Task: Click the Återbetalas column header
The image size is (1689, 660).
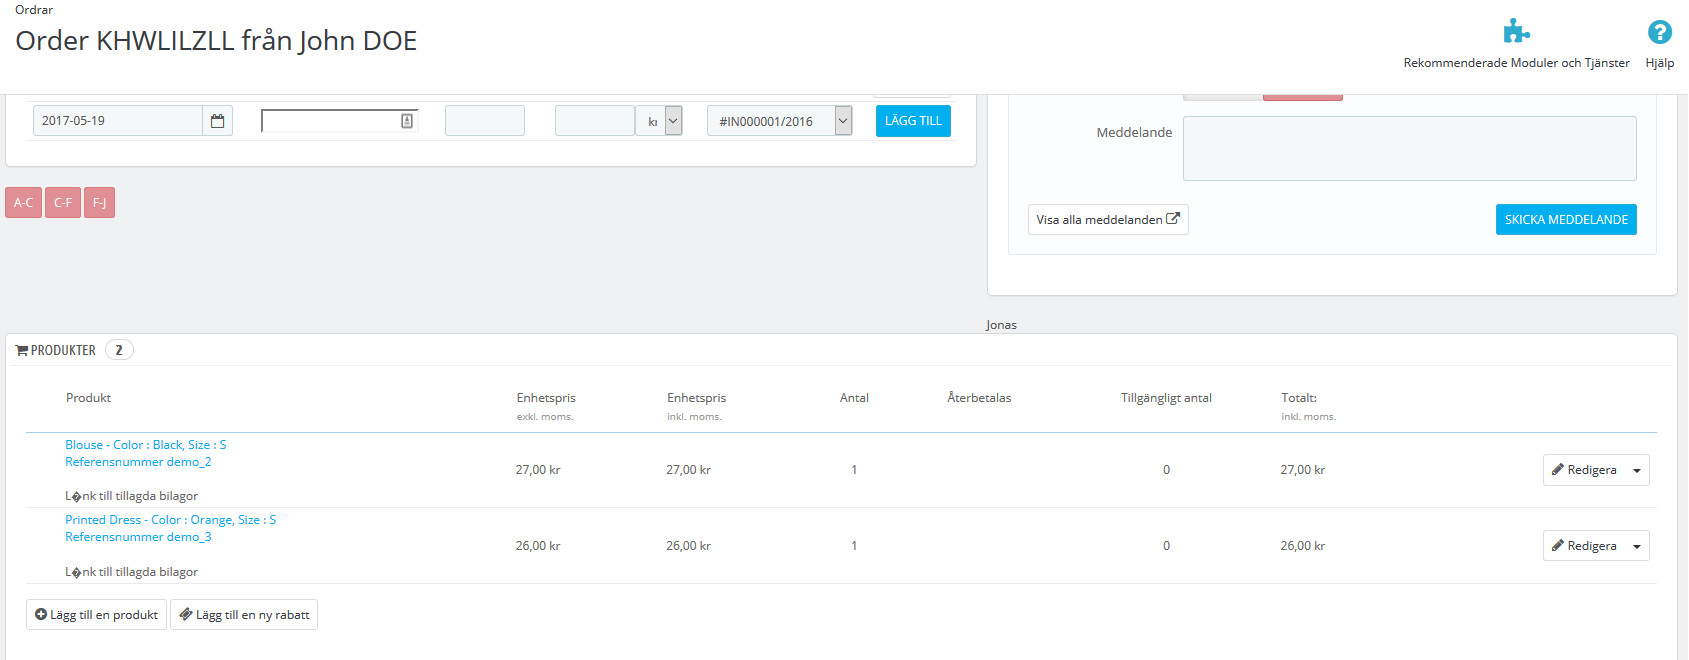Action: (979, 398)
